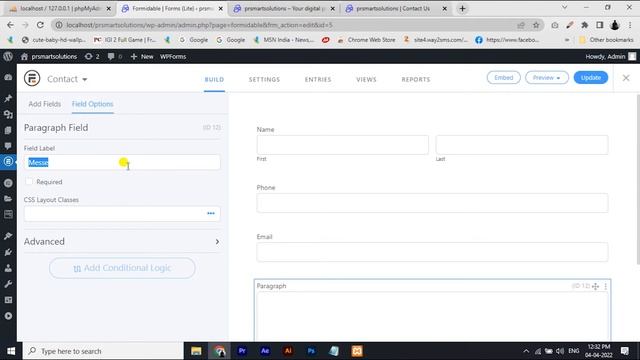
Task: Switch to the Views tab
Action: pos(366,79)
